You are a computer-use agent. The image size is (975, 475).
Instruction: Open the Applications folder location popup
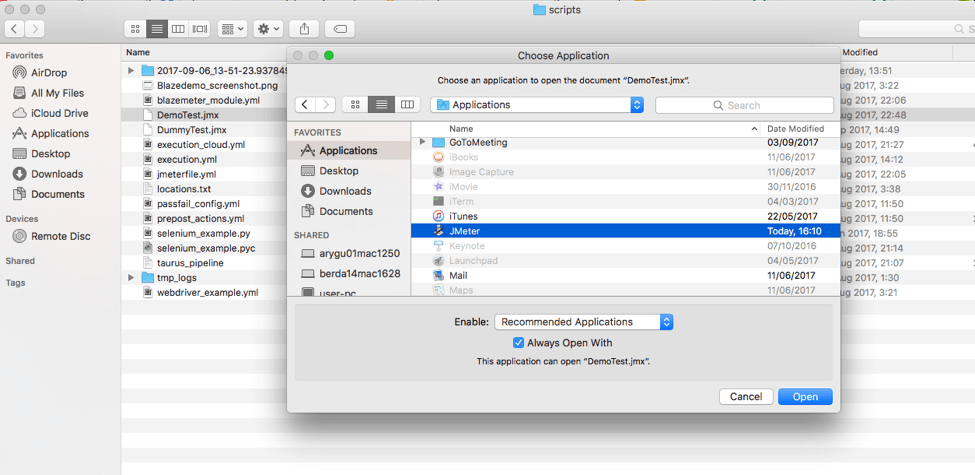(537, 105)
